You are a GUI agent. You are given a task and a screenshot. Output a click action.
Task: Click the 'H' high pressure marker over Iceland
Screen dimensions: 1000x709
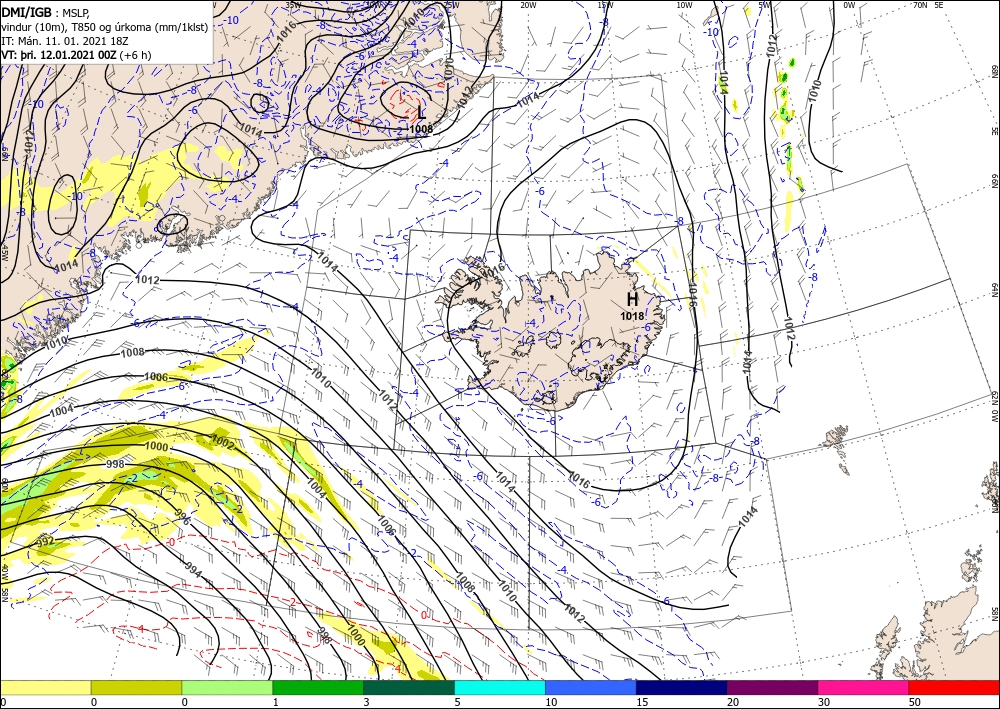(632, 299)
